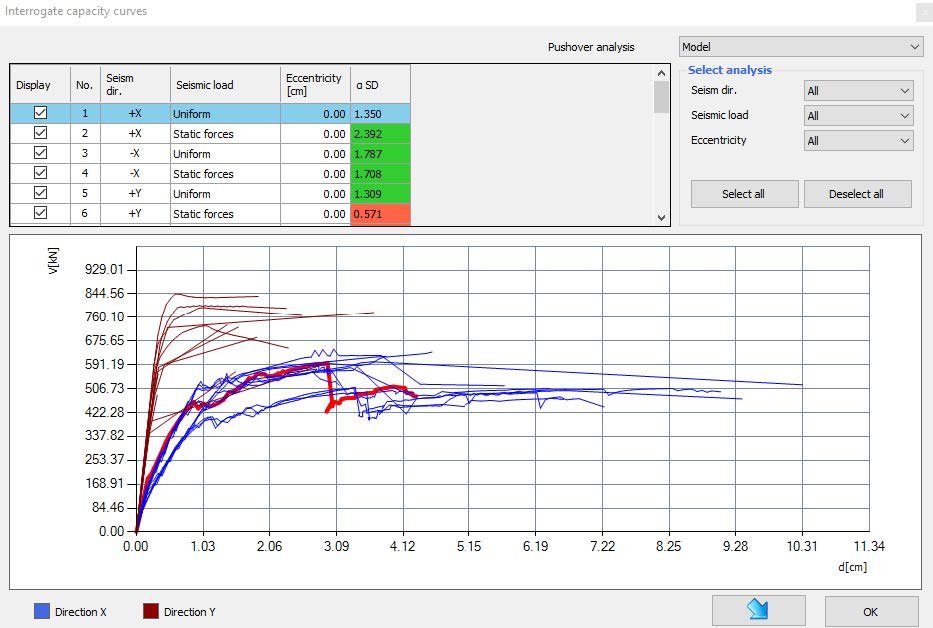Open the Eccentricity filter dropdown
Viewport: 933px width, 628px height.
tap(858, 140)
